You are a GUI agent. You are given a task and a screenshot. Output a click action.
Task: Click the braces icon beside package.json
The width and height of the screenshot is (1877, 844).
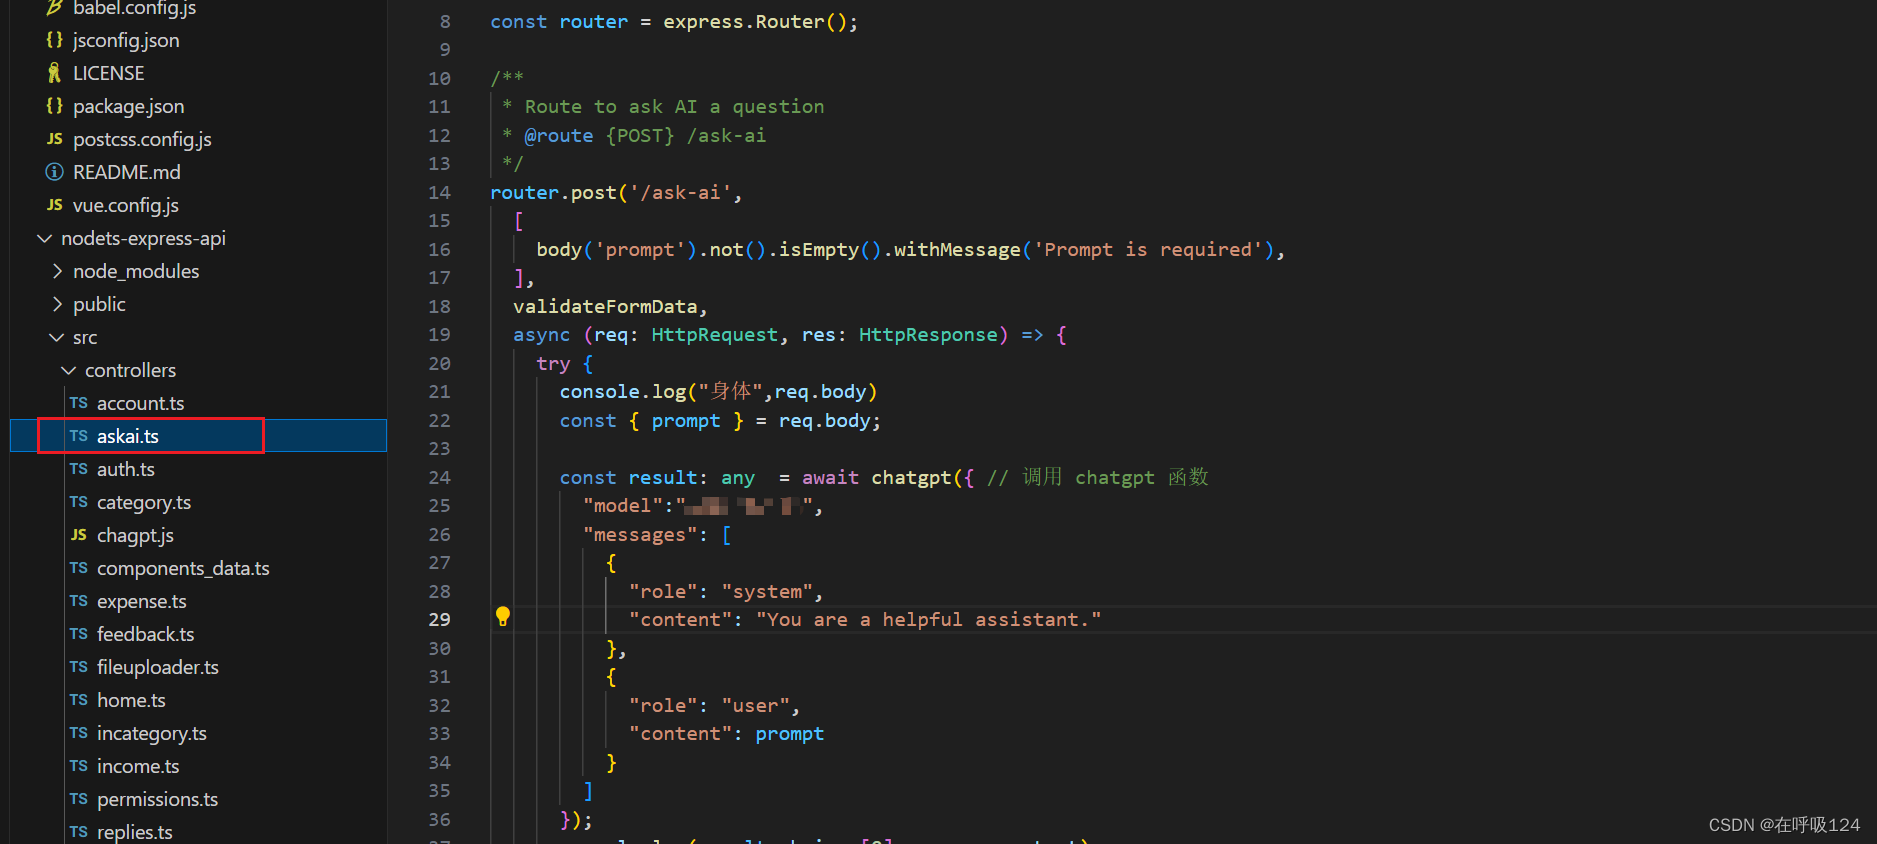(x=55, y=106)
